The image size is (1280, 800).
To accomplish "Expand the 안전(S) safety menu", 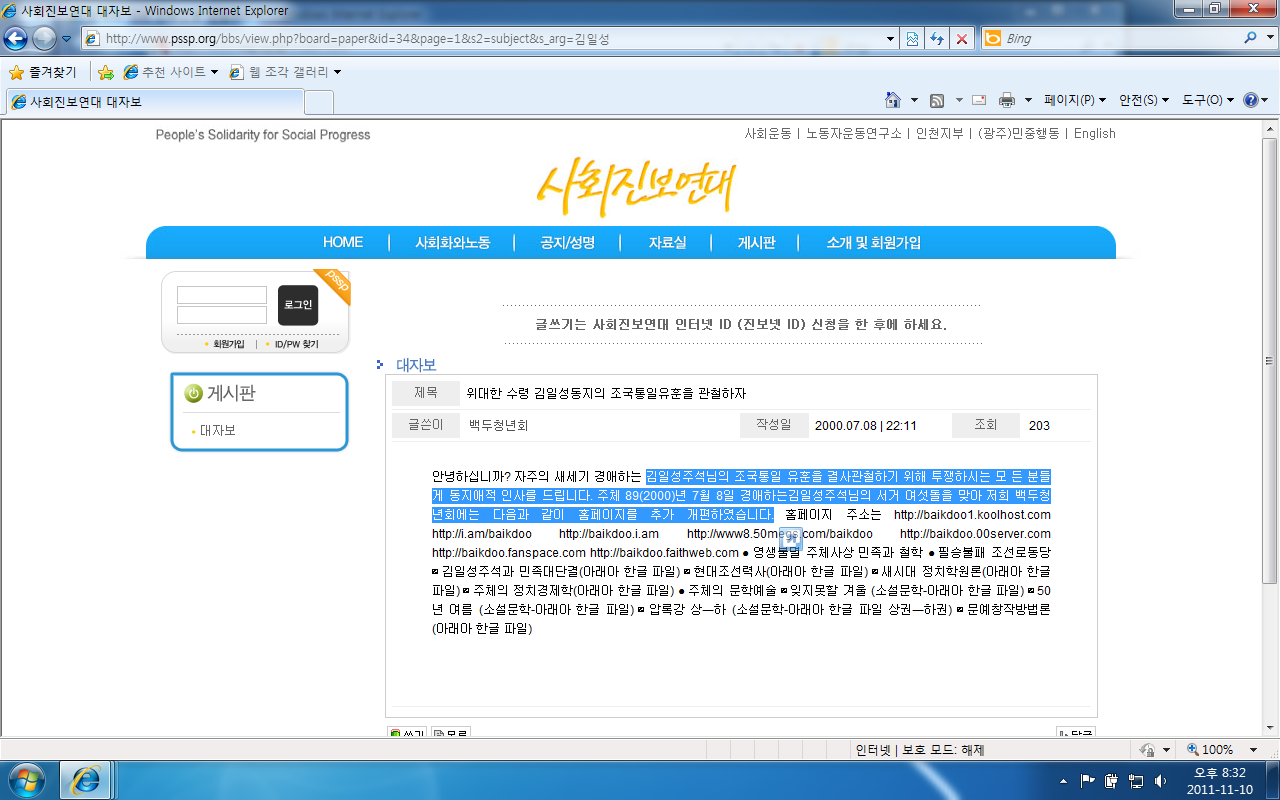I will (x=1144, y=100).
